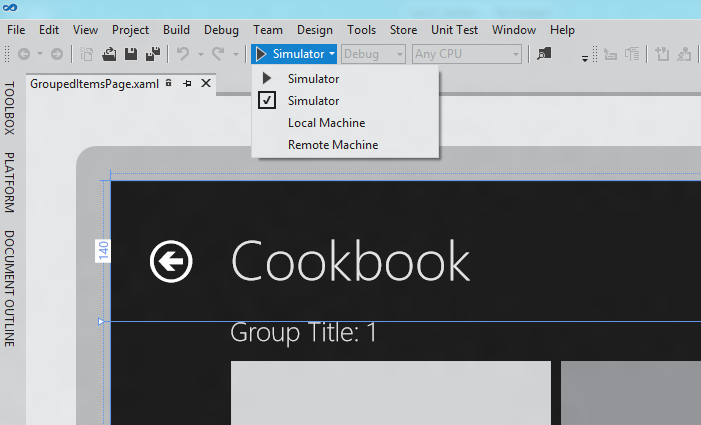Click the lock icon on GroupedItemsPage.xaml tab
Screen dimensions: 701x425
169,83
